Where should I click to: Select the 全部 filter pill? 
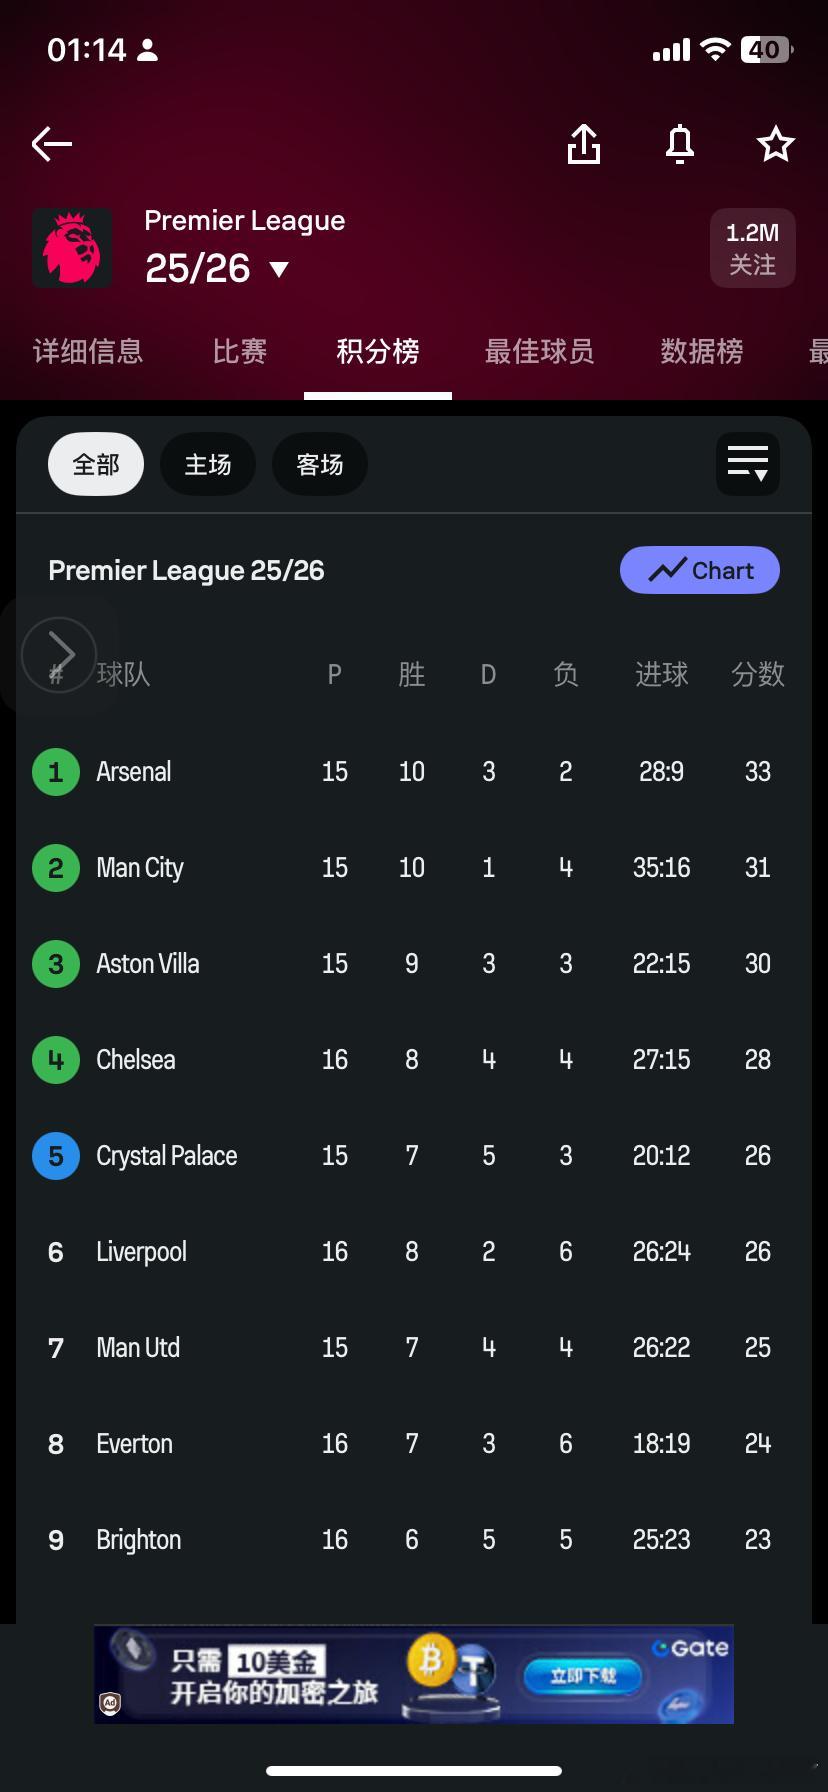(96, 464)
